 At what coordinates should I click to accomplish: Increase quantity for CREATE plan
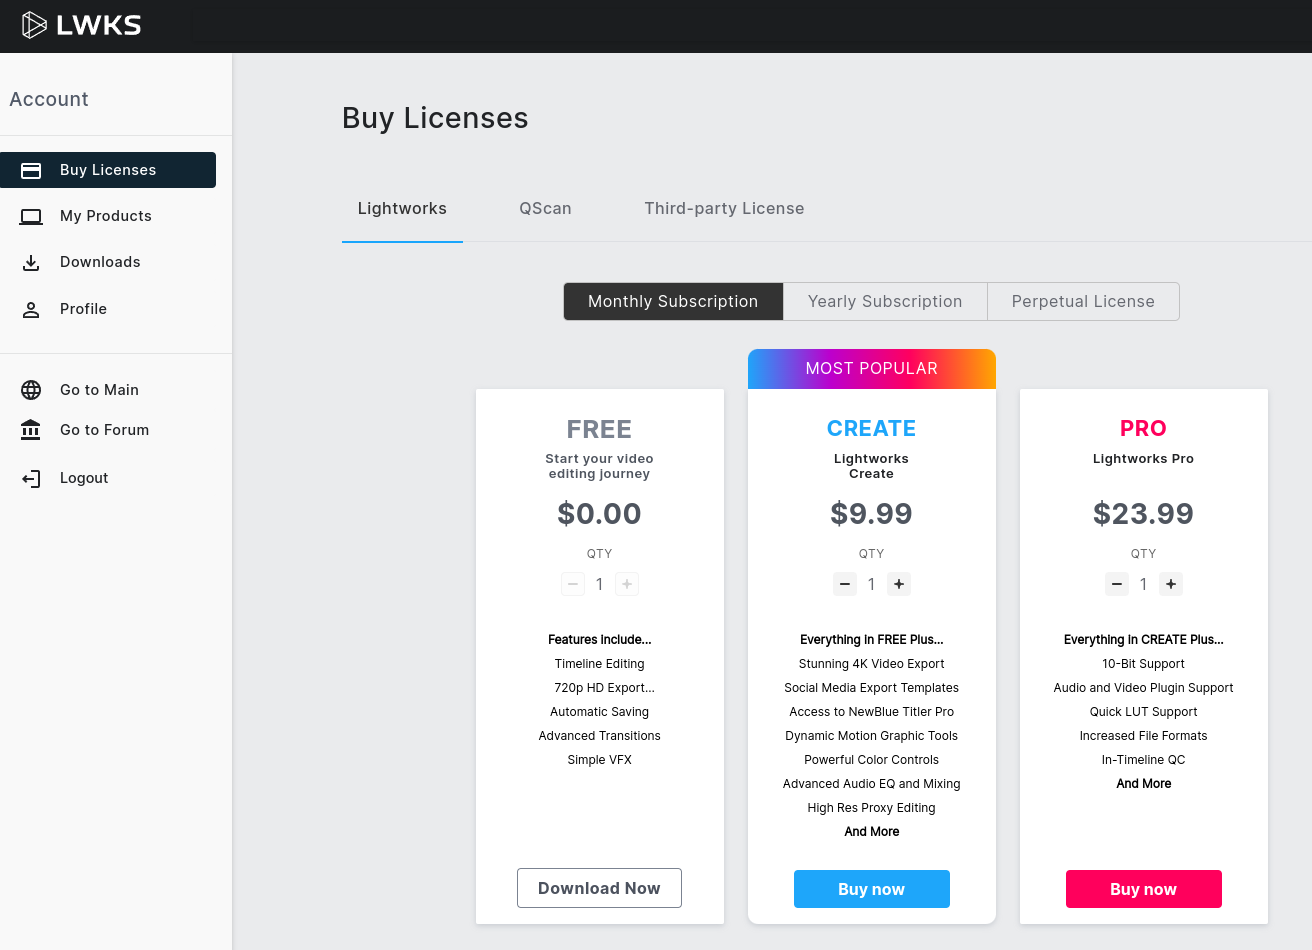(898, 584)
